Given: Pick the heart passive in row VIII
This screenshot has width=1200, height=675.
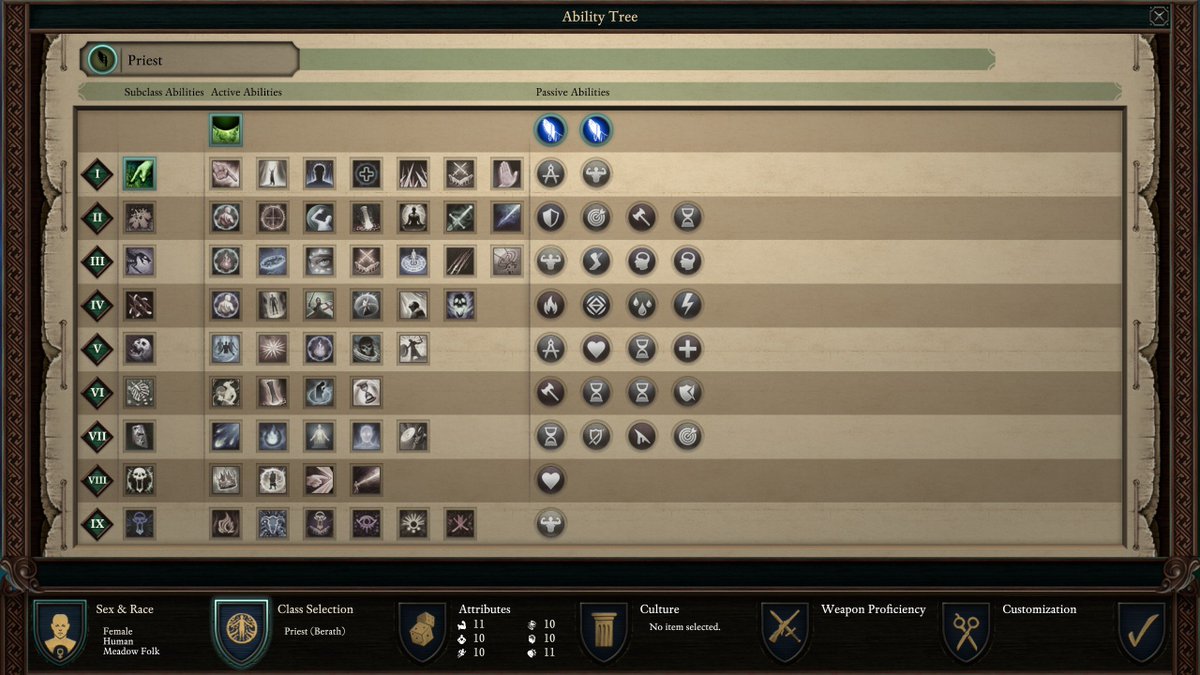Looking at the screenshot, I should coord(551,480).
